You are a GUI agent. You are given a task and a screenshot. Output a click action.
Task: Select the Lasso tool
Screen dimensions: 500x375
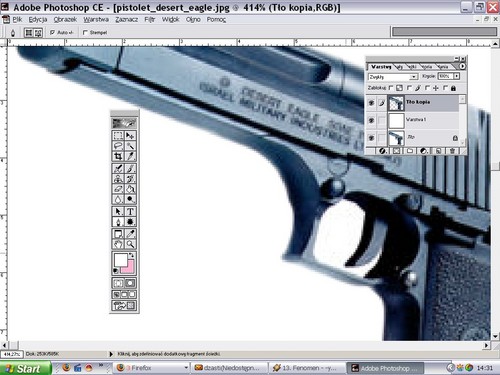(x=118, y=146)
